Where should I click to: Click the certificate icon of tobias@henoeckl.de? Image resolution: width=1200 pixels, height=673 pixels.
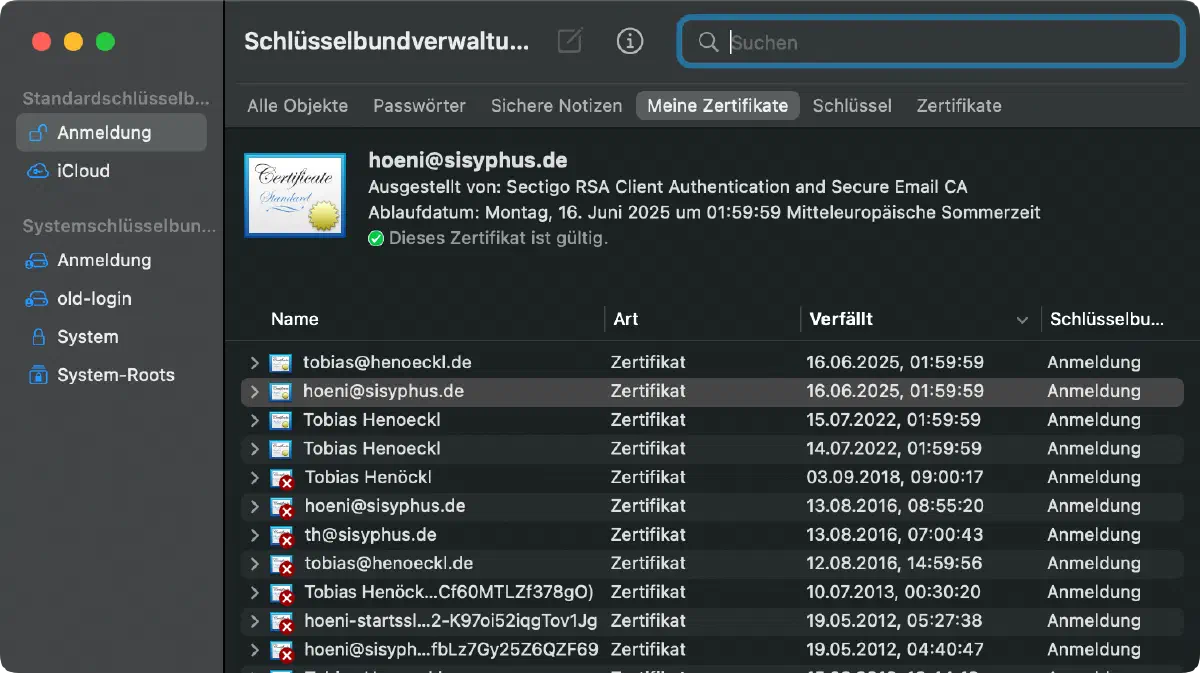tap(283, 362)
